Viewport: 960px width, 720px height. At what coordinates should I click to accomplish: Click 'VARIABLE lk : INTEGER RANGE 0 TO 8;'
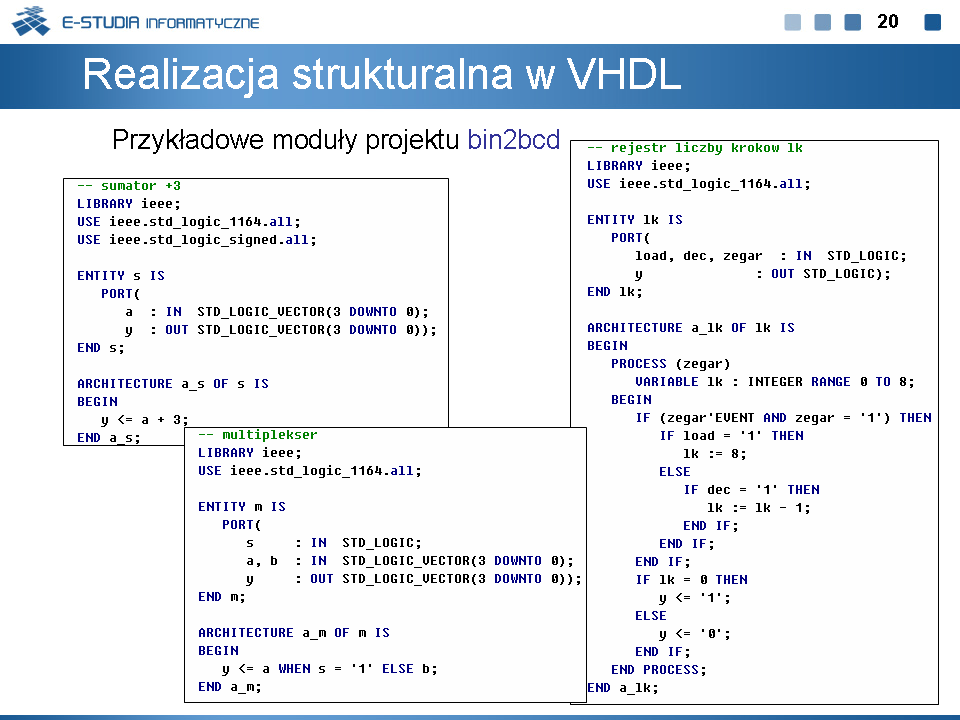click(x=774, y=382)
